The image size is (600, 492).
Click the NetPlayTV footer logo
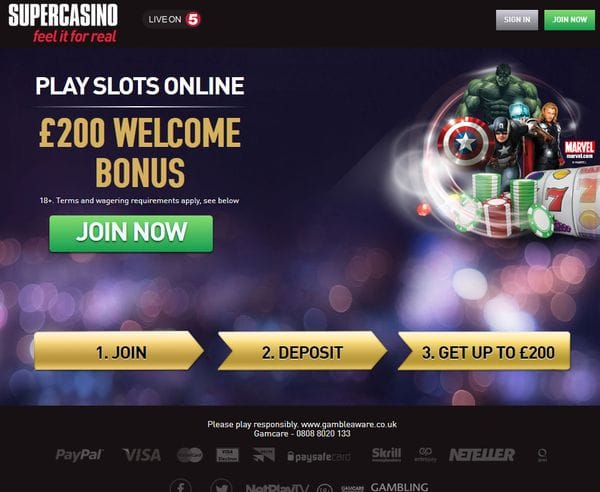click(x=277, y=488)
